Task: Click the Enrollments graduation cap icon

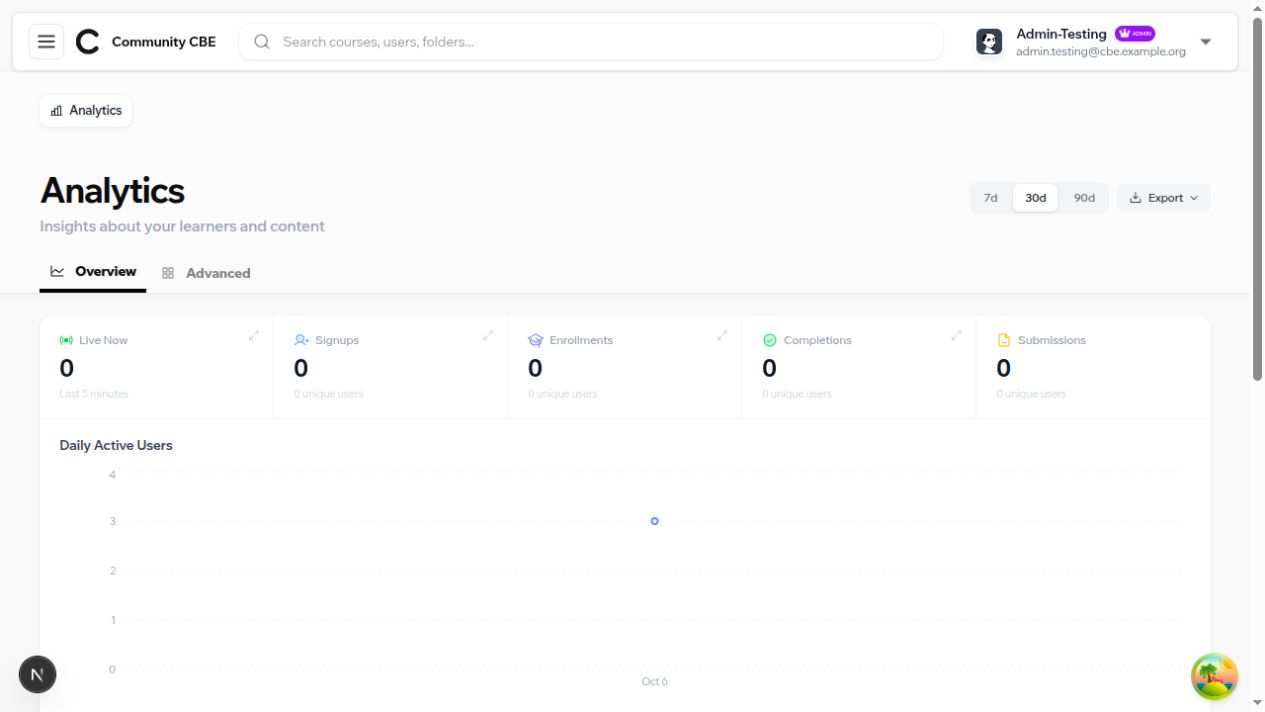Action: [x=535, y=340]
